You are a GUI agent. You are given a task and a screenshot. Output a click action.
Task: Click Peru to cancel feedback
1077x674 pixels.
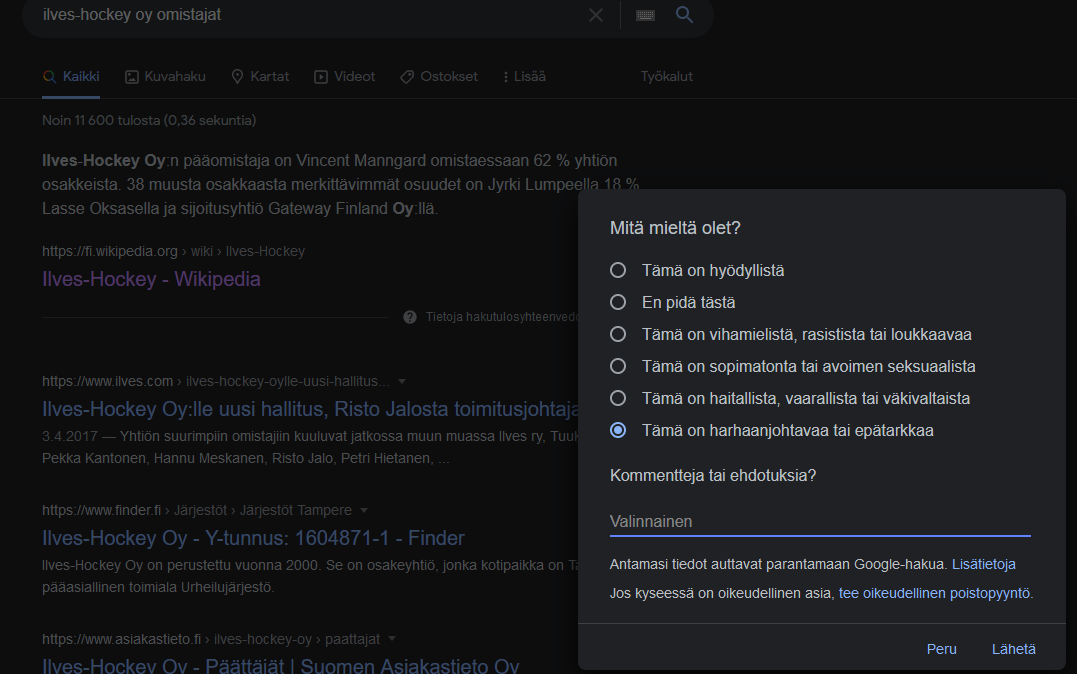(x=942, y=649)
